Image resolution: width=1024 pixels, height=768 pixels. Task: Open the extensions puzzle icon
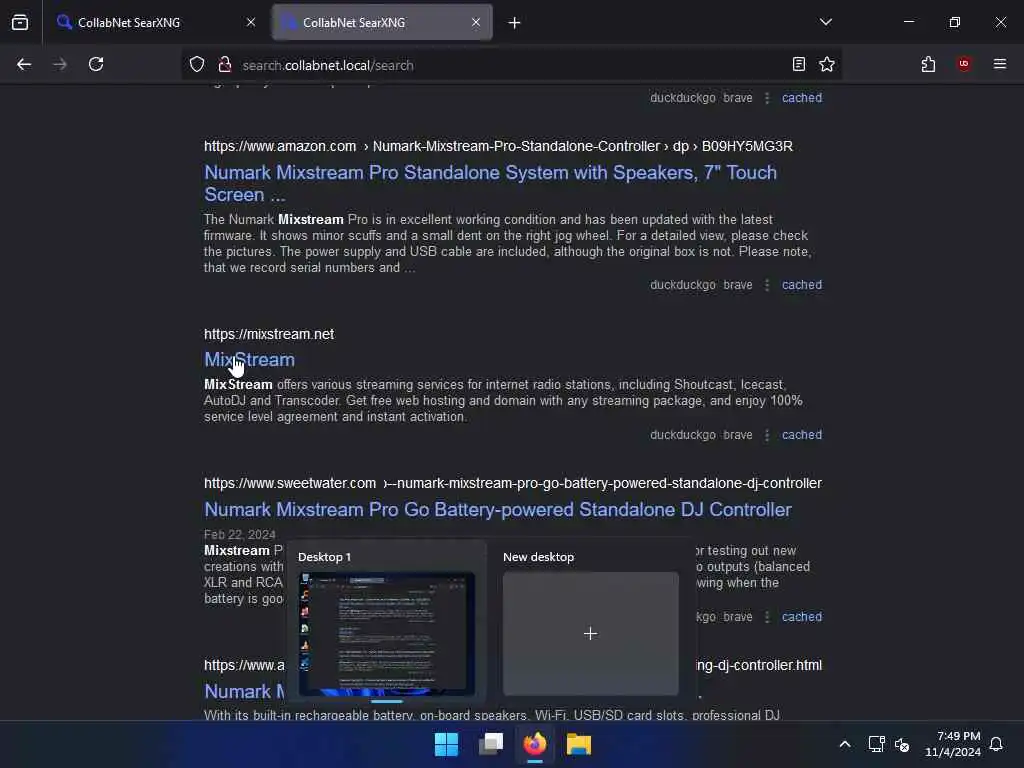click(928, 64)
